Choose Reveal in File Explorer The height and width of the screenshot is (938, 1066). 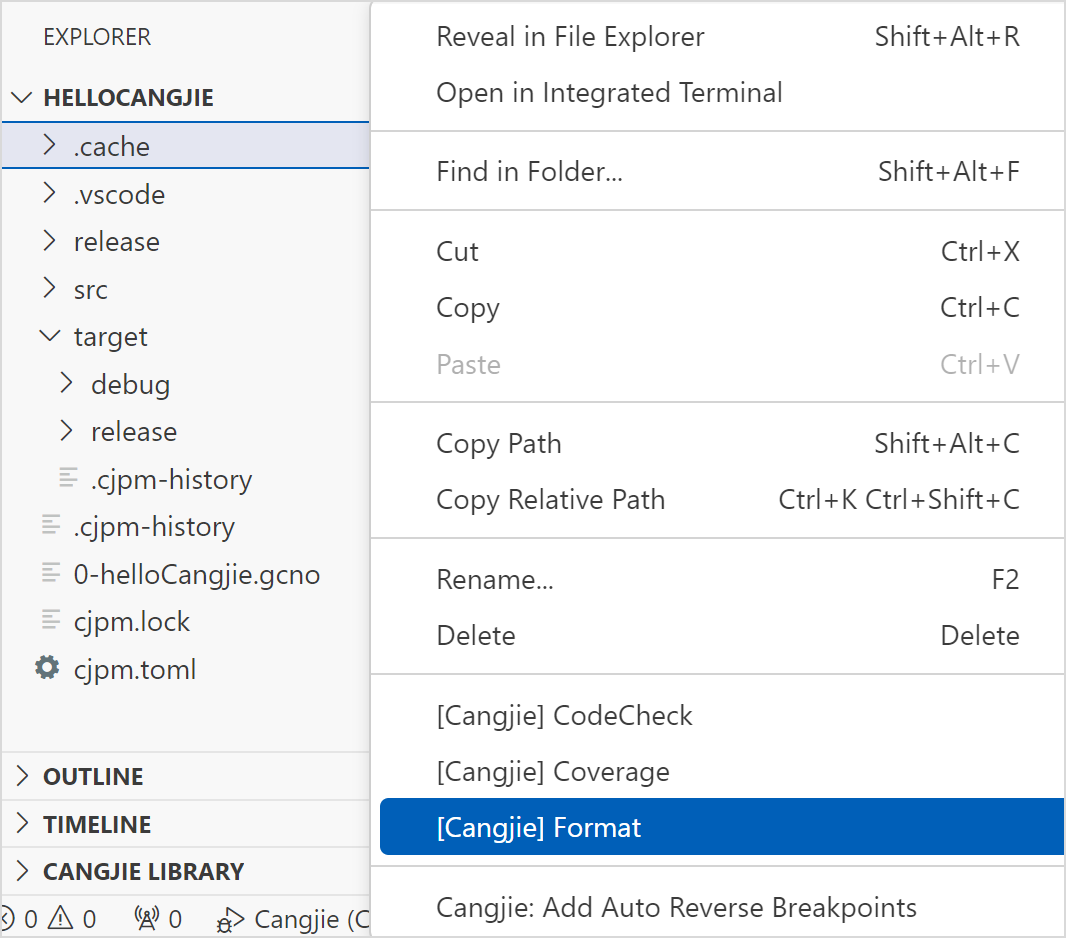[570, 36]
